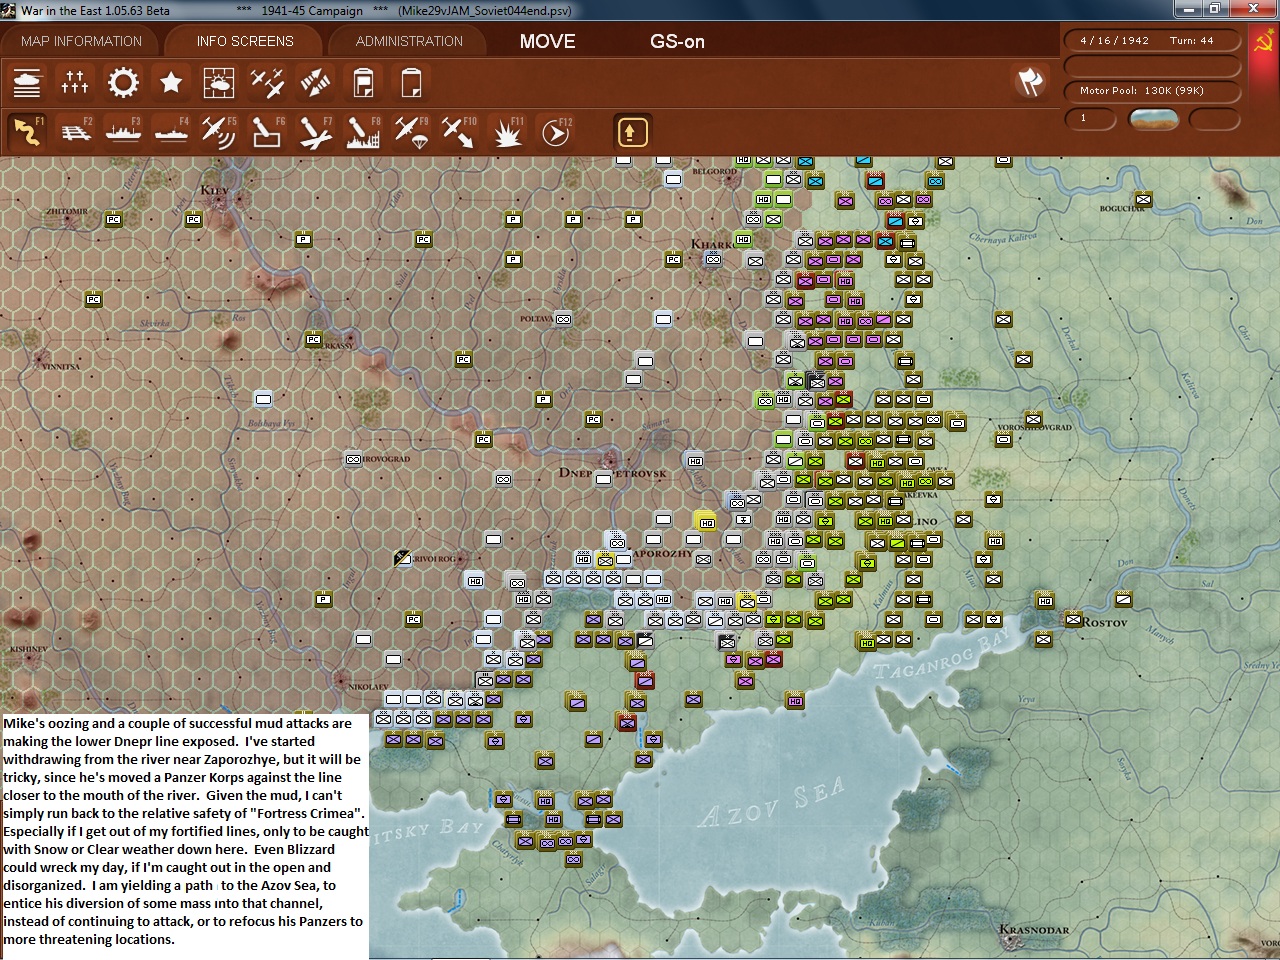Screen dimensions: 1280x960
Task: Click the Vinnitsa city label
Action: click(x=61, y=367)
